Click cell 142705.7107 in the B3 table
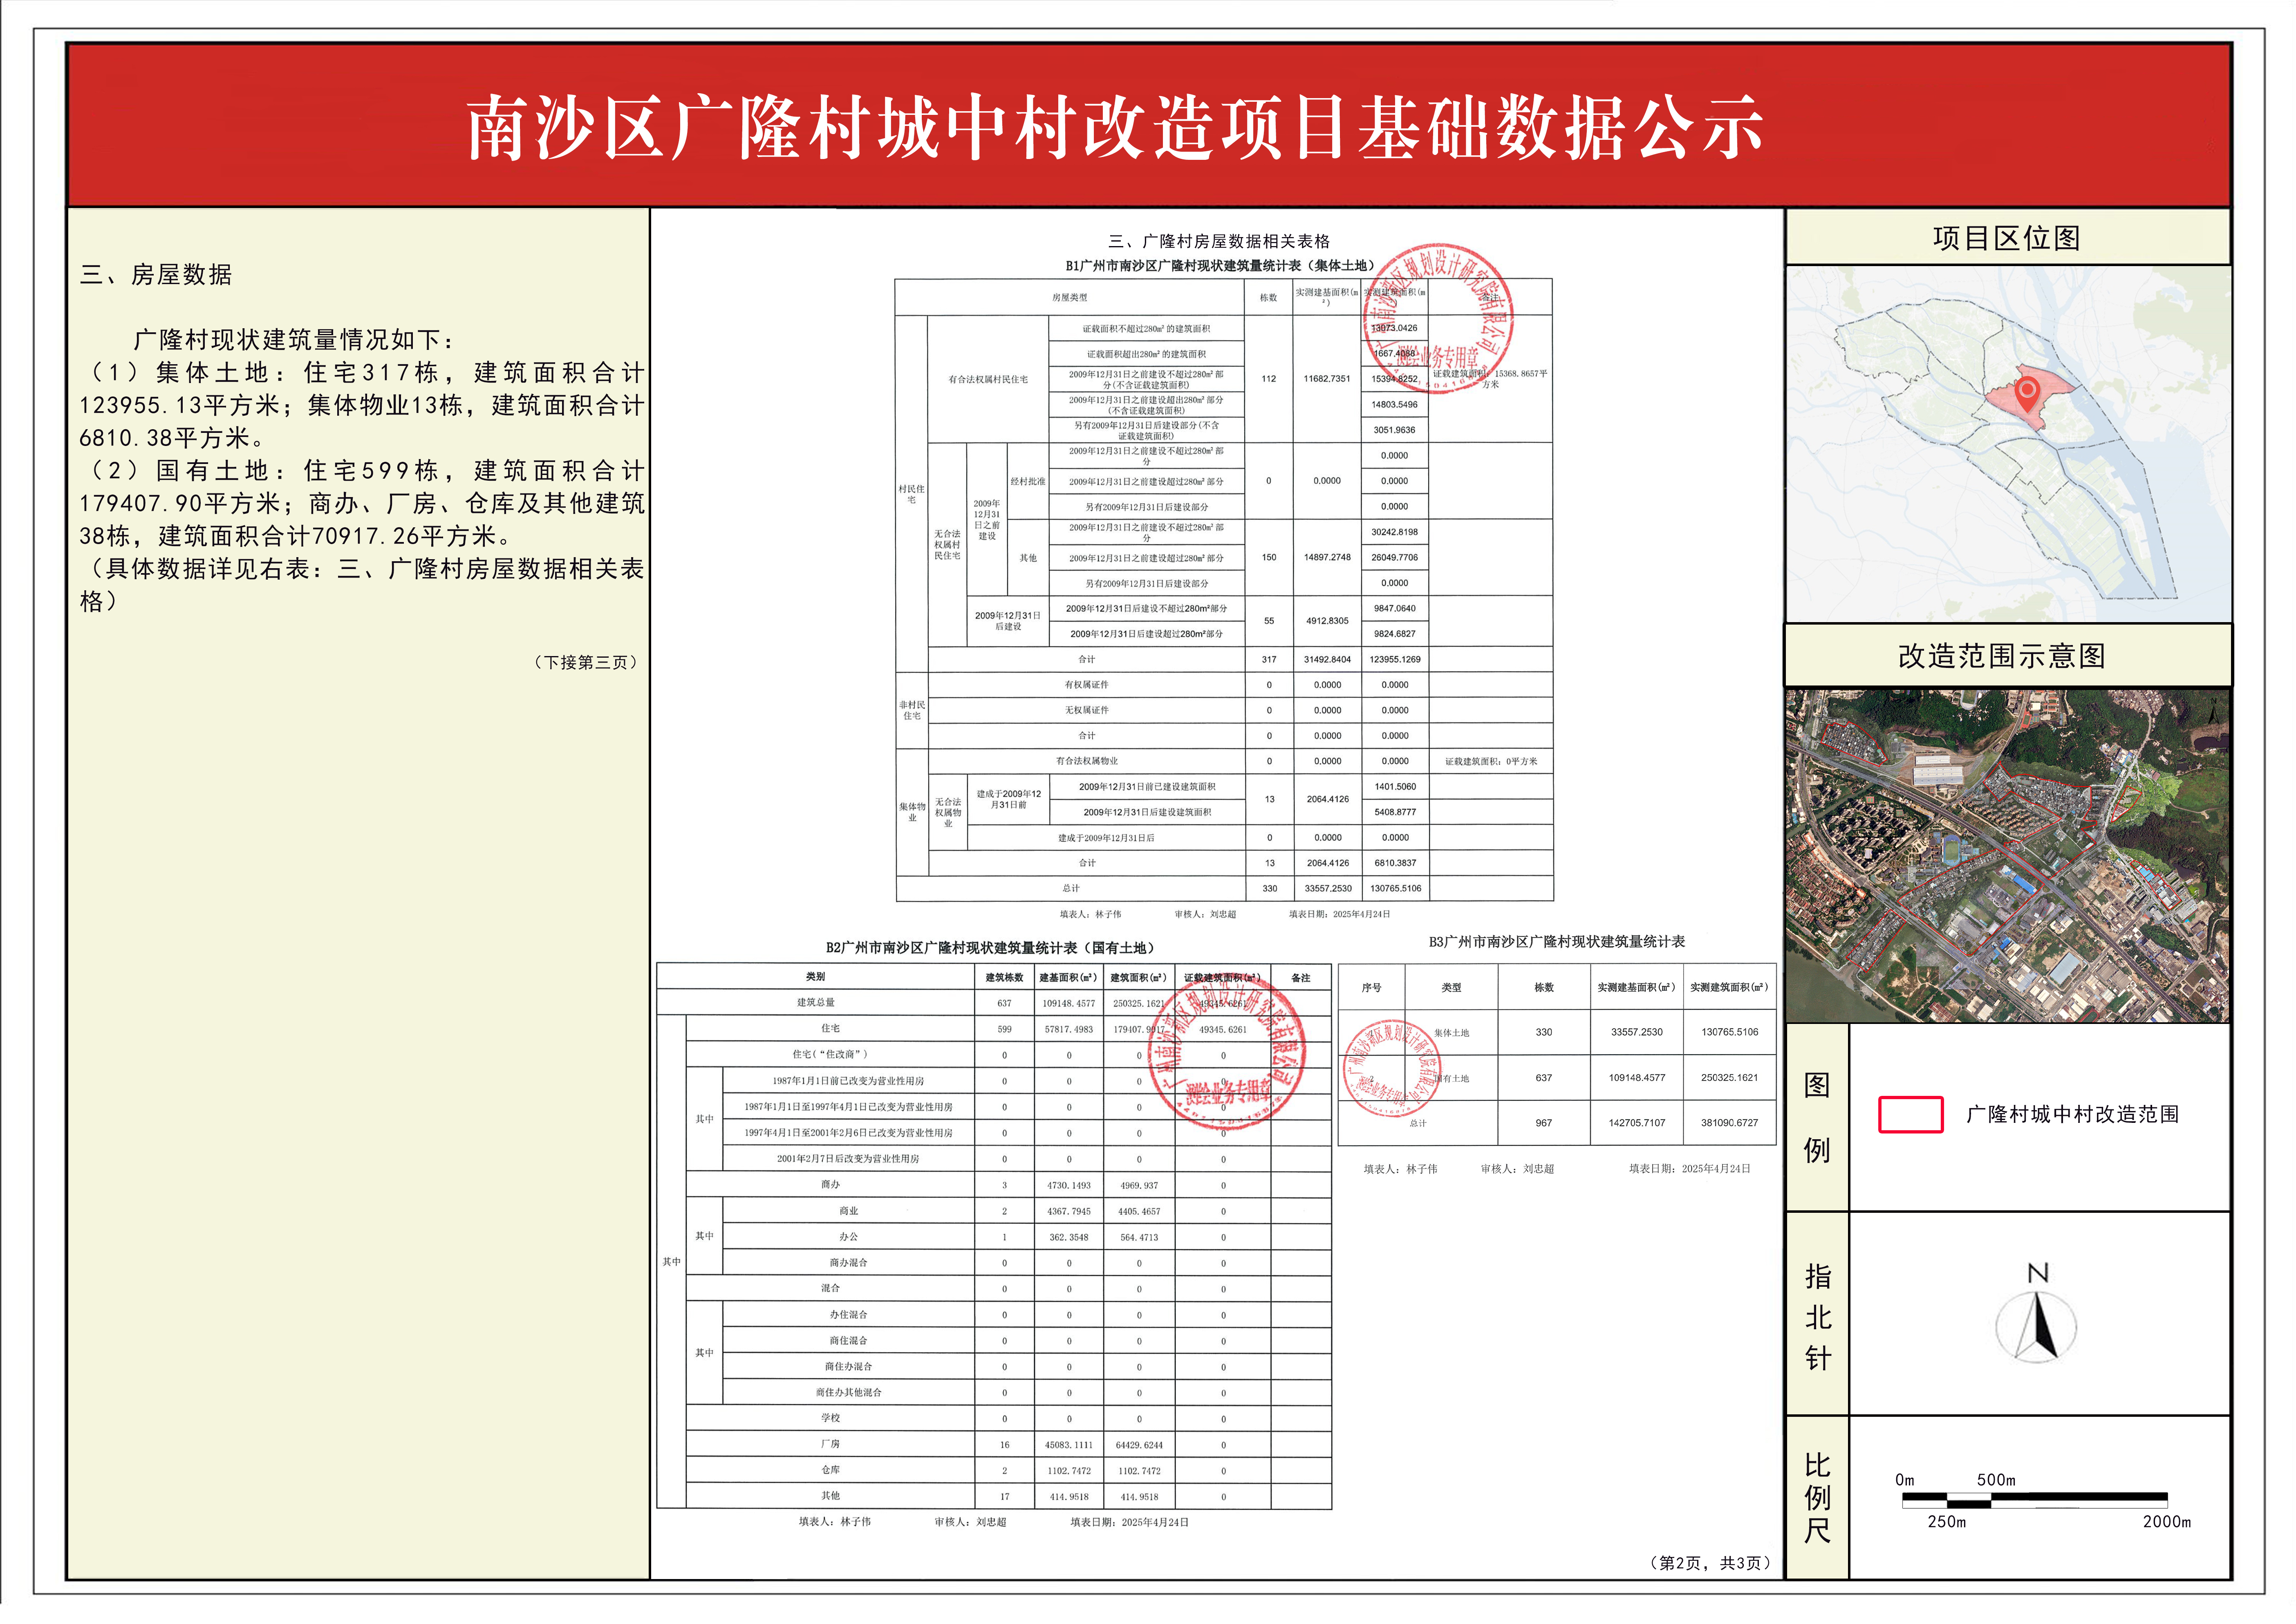The image size is (2296, 1624). pyautogui.click(x=1637, y=1123)
